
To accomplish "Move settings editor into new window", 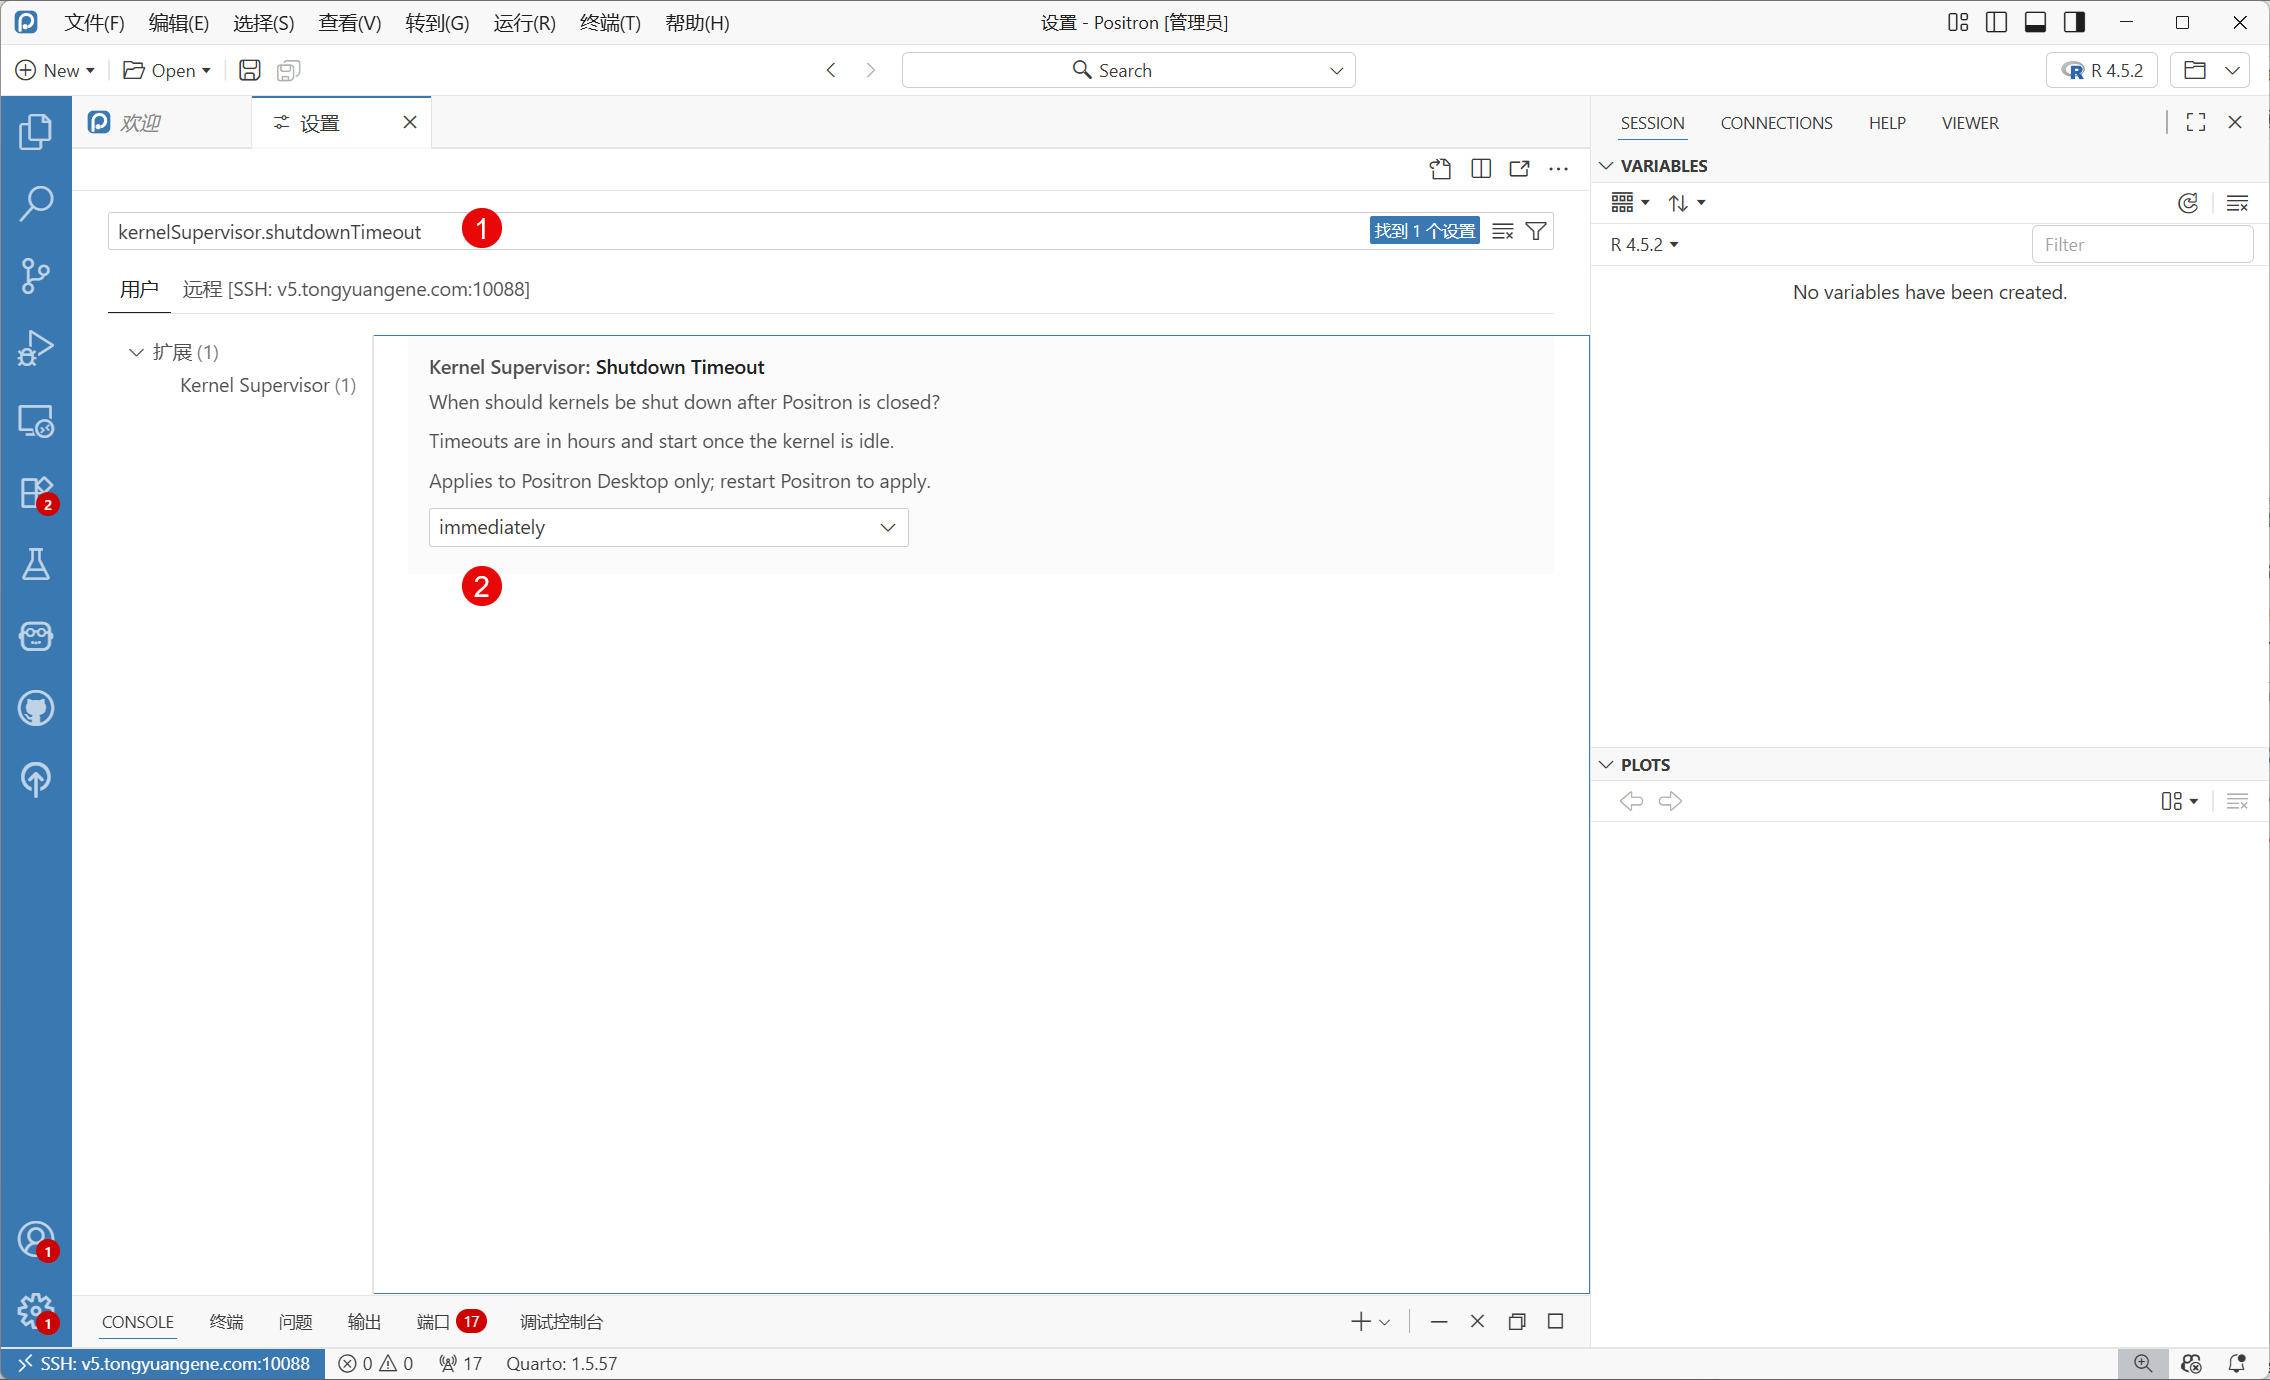I will 1520,169.
